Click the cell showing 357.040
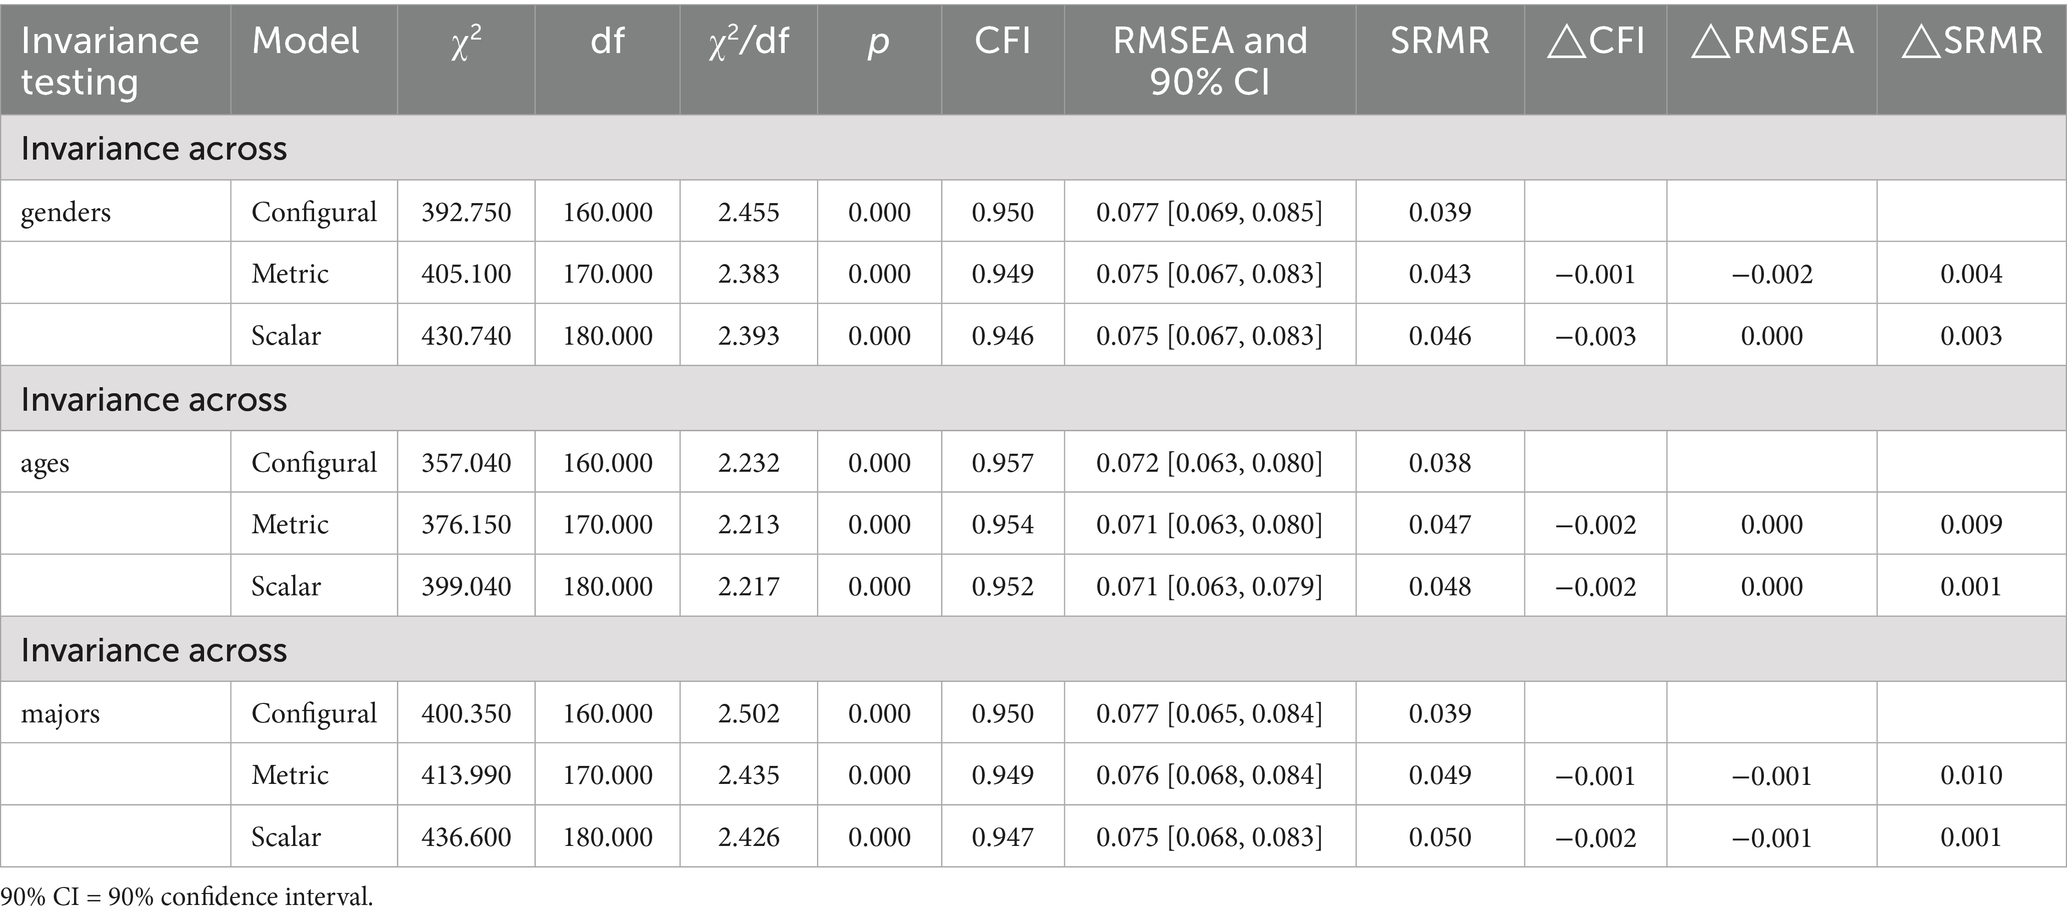This screenshot has width=2067, height=919. coord(466,463)
